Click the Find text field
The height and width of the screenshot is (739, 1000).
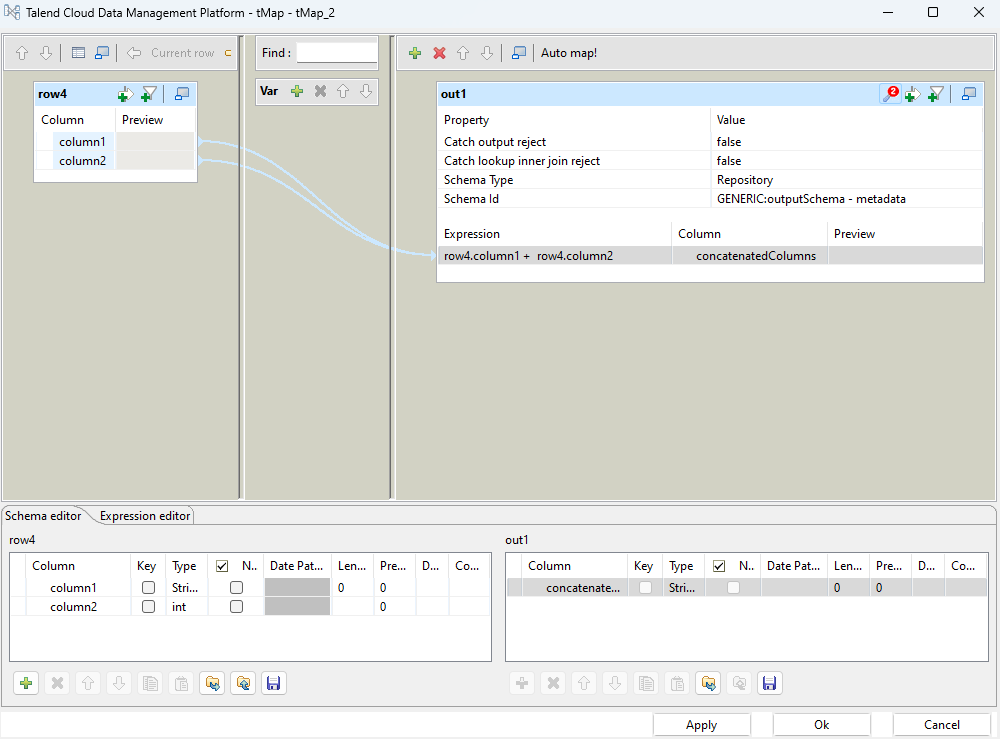pyautogui.click(x=337, y=53)
